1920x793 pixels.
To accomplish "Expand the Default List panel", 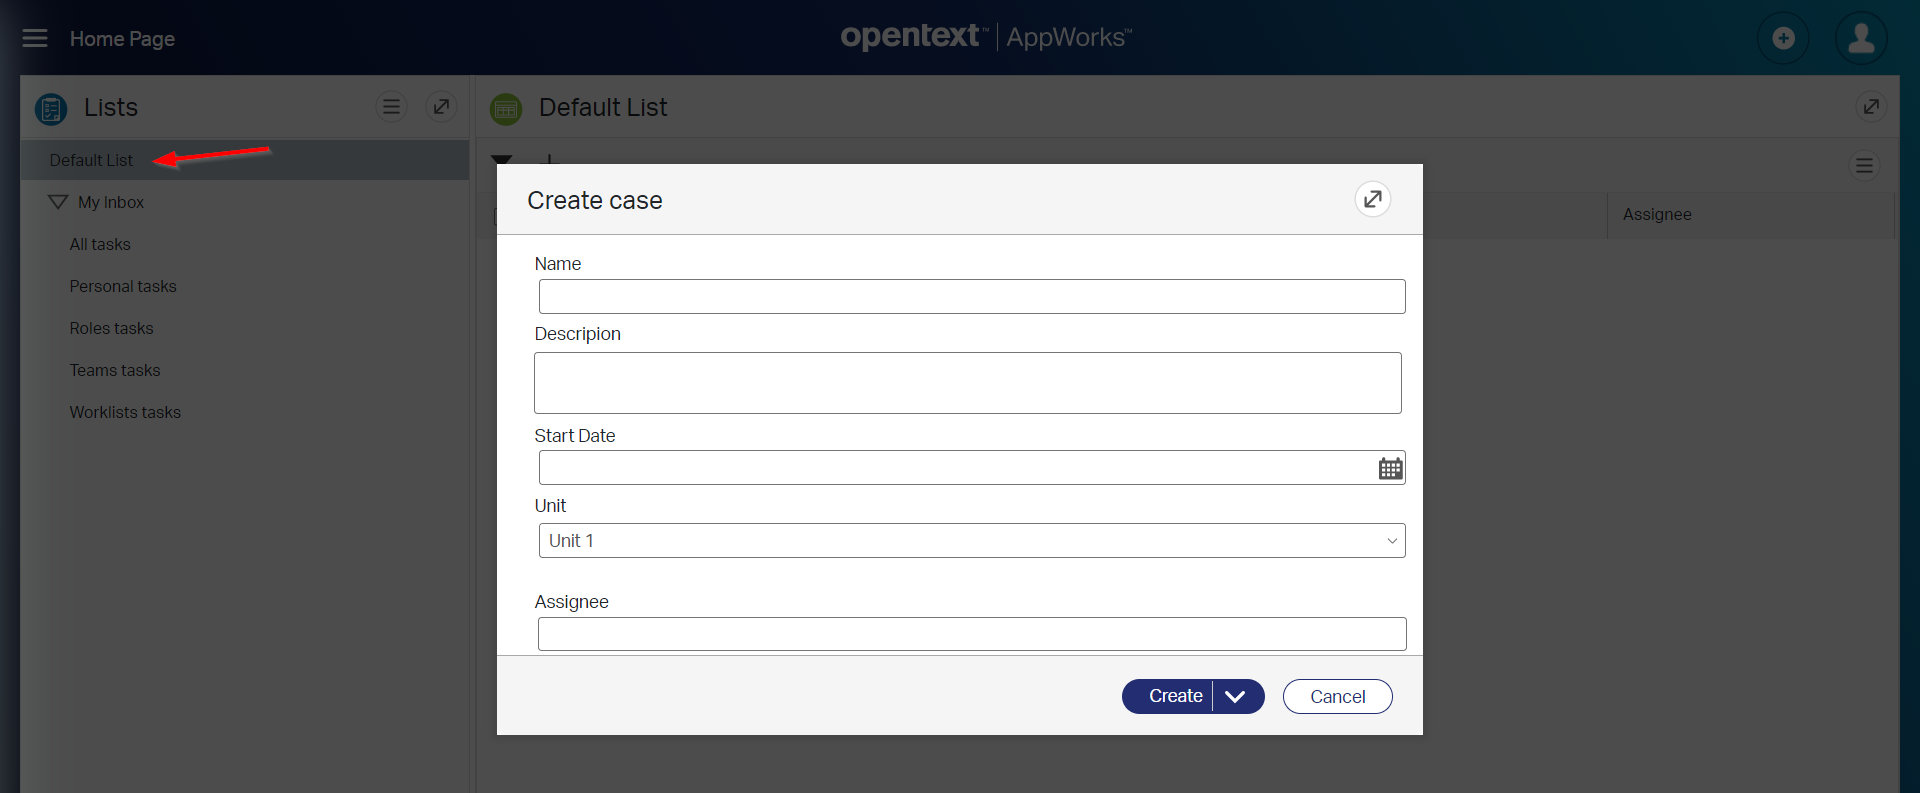I will point(1870,106).
